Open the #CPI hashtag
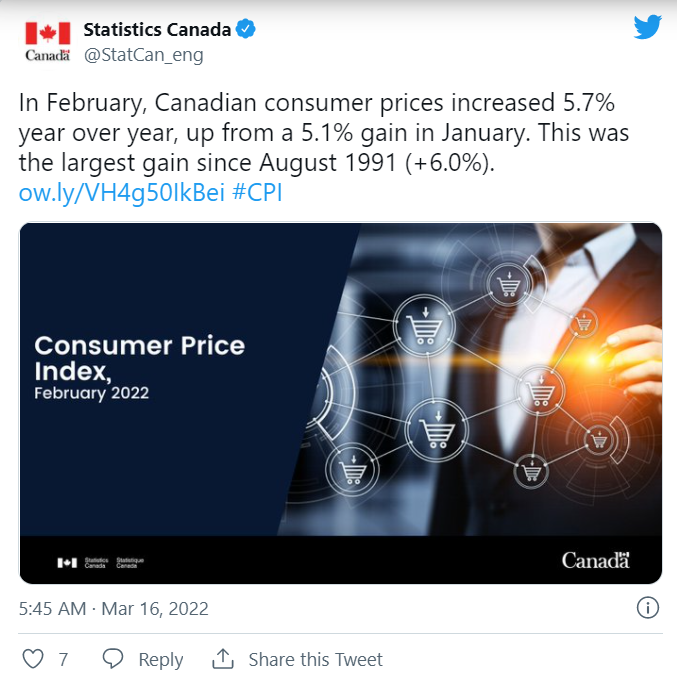 tap(257, 193)
